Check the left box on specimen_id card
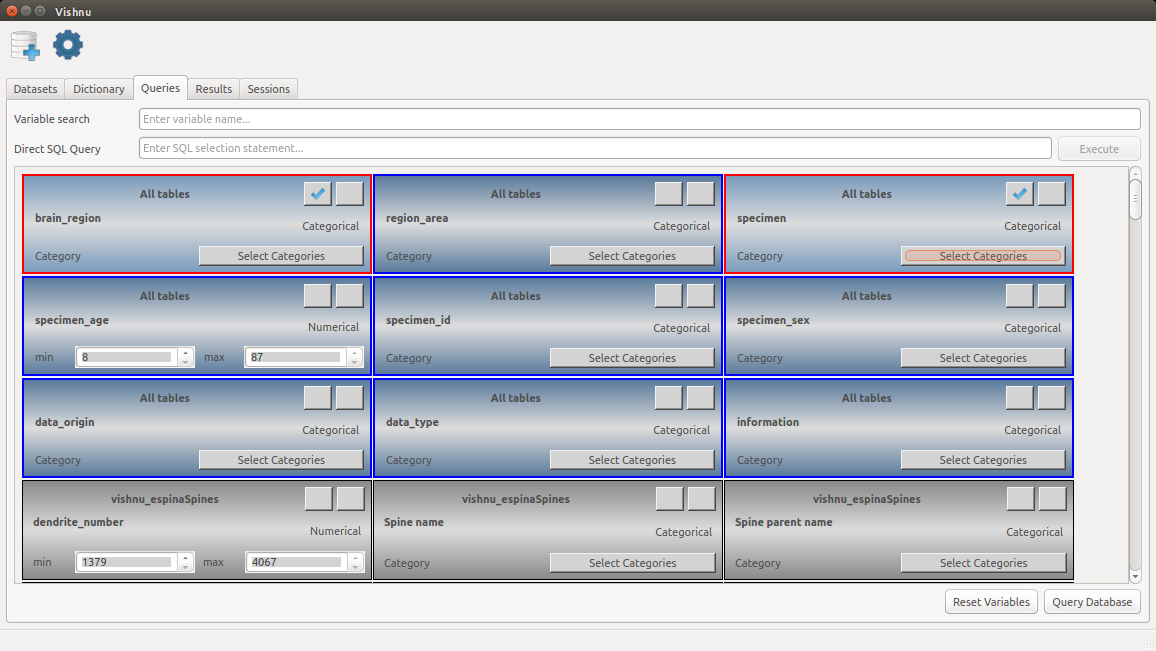The height and width of the screenshot is (651, 1156). coord(669,296)
